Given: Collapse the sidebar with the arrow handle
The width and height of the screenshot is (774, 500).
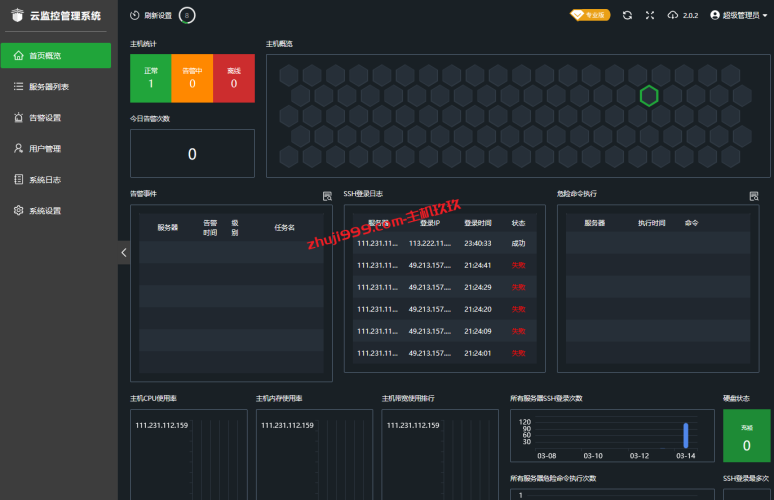Looking at the screenshot, I should 124,253.
